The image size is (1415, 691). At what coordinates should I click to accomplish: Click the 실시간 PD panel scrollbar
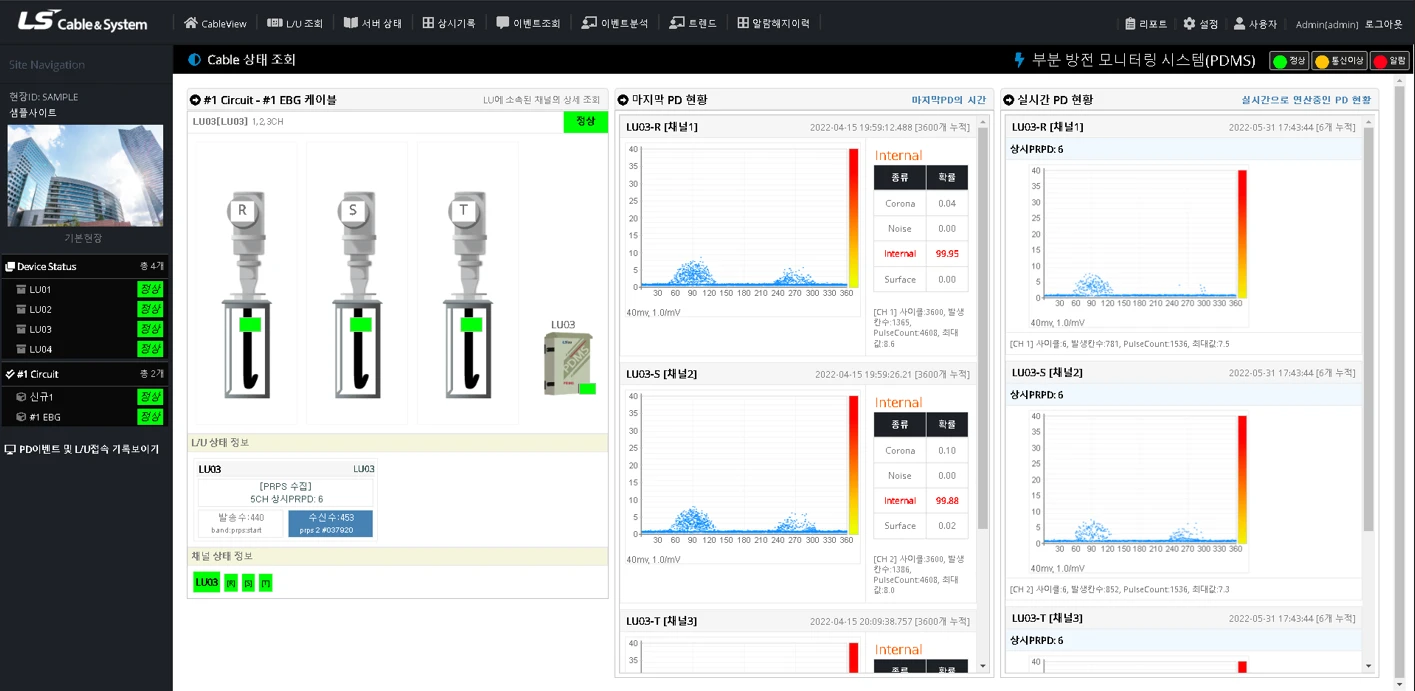tap(1369, 330)
